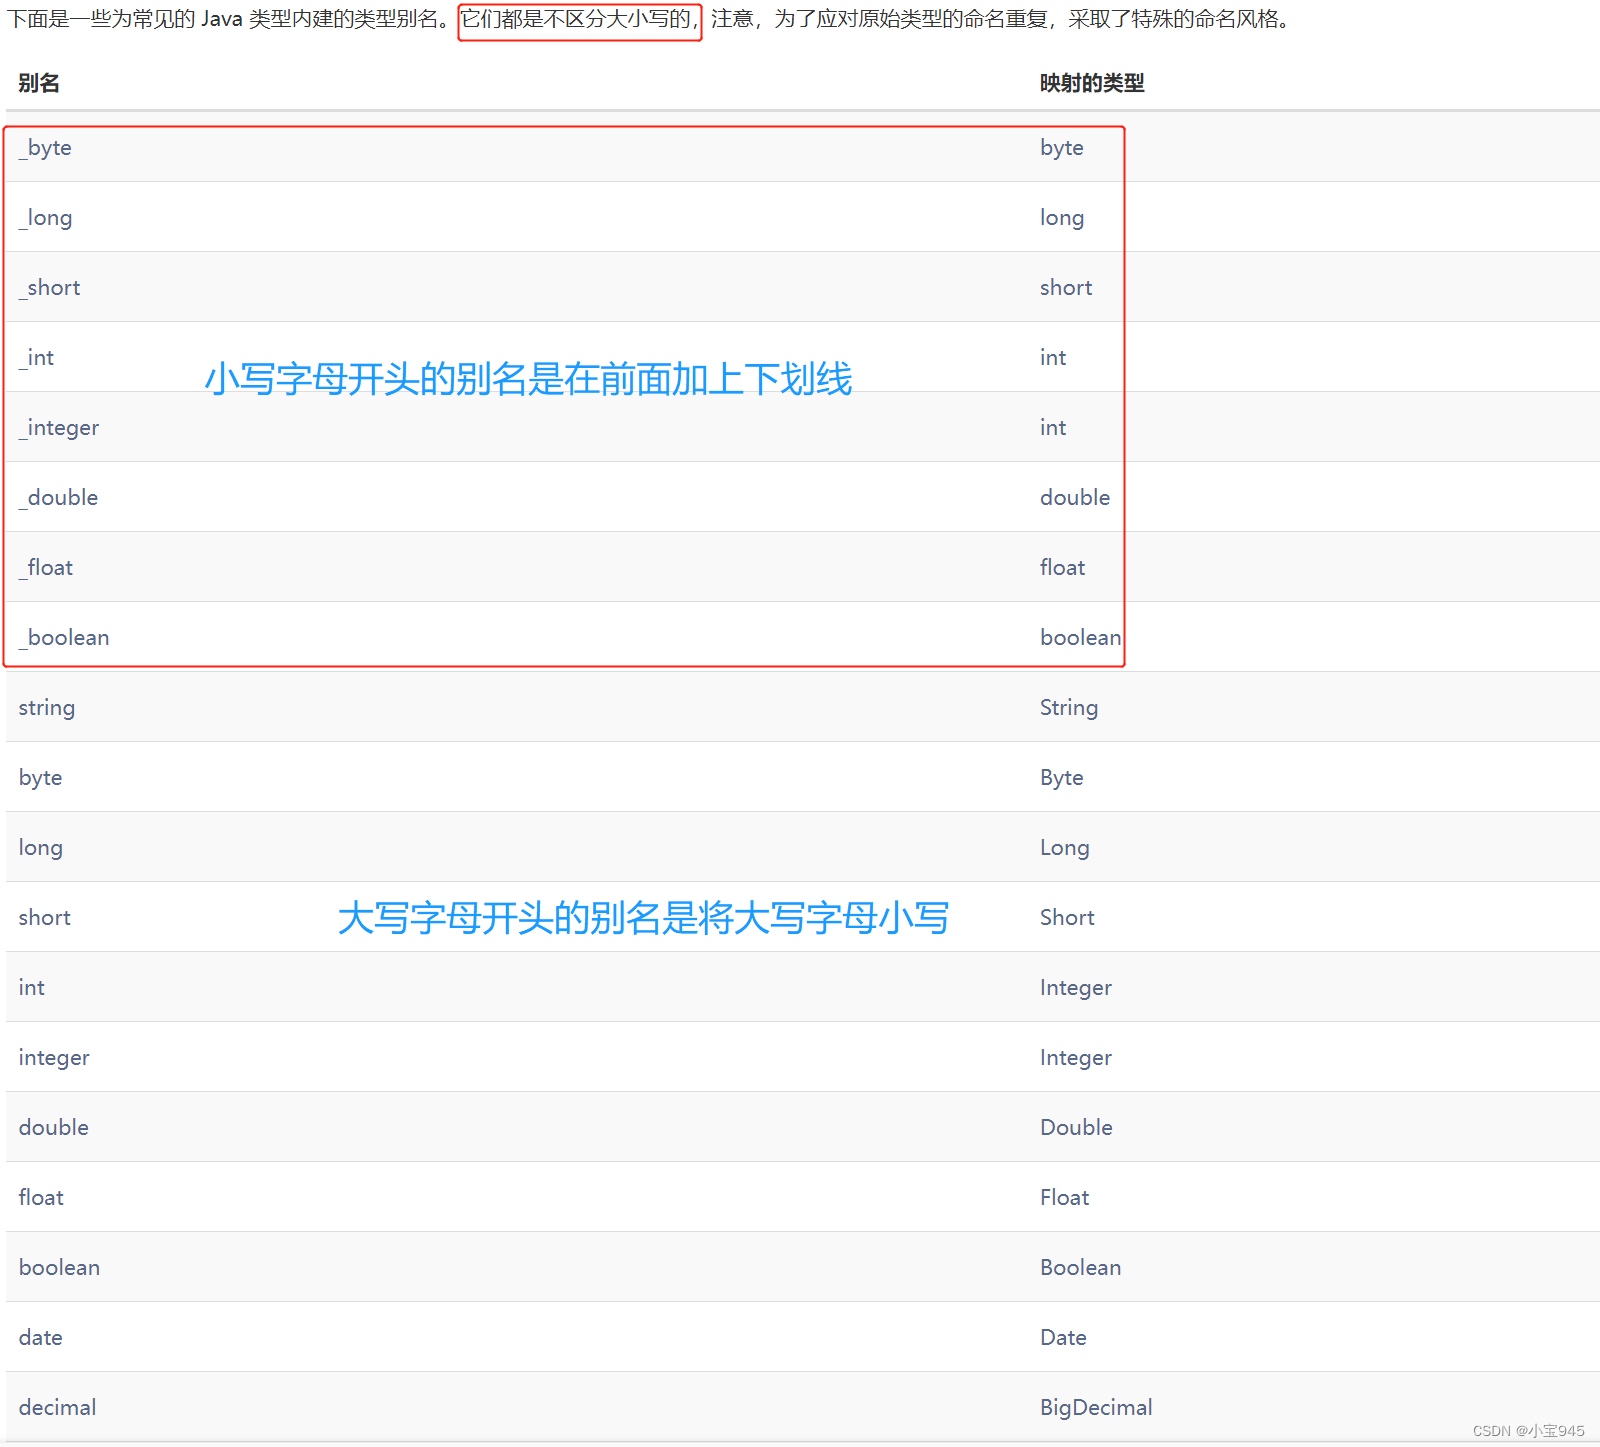Select the 'string' alias cell
Viewport: 1600px width, 1447px height.
click(47, 708)
